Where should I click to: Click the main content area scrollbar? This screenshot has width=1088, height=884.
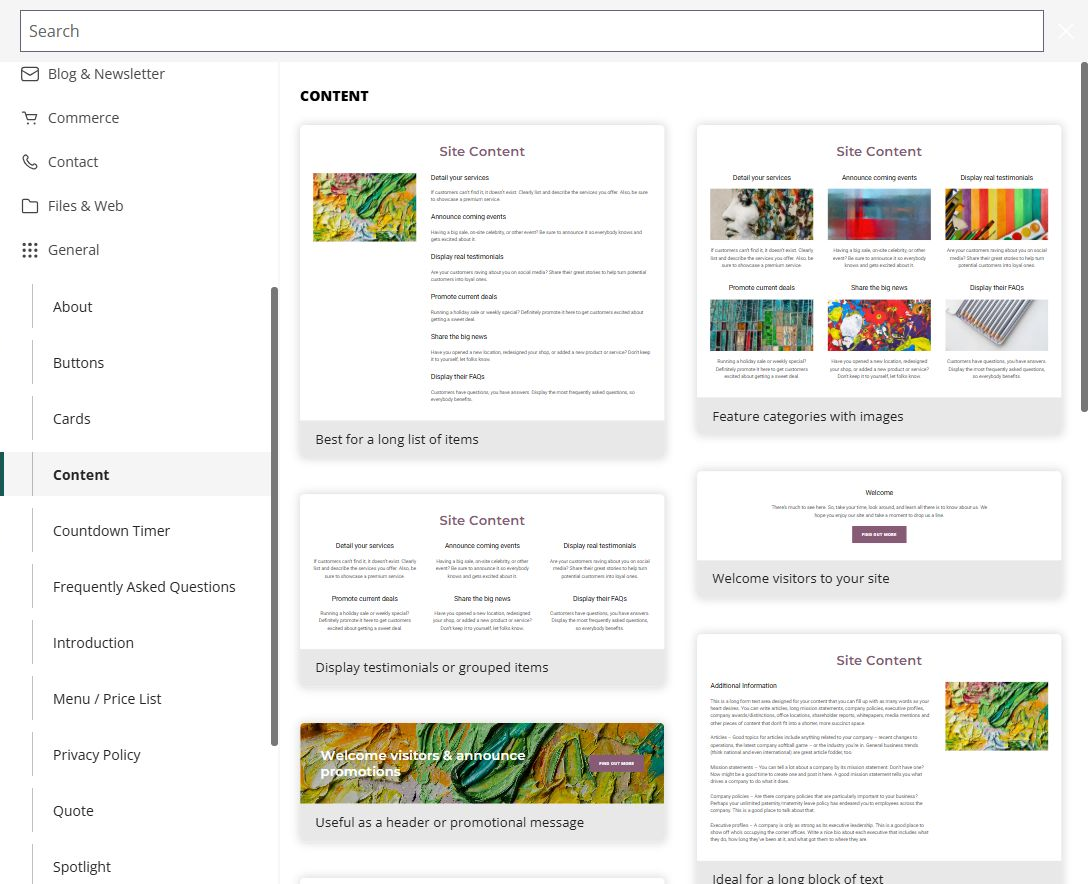pyautogui.click(x=1084, y=237)
